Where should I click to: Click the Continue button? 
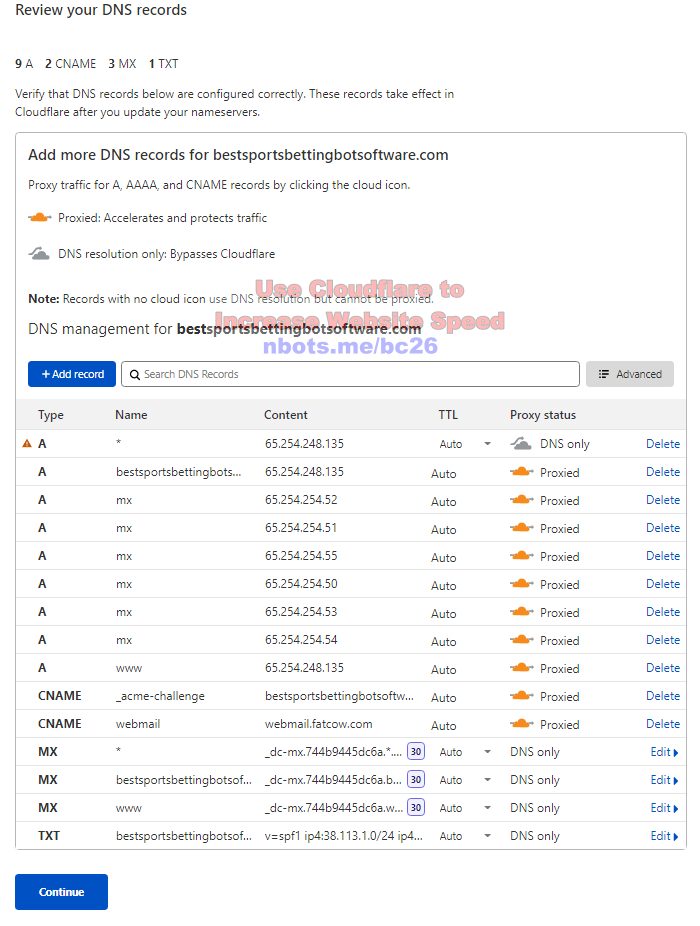(x=61, y=892)
